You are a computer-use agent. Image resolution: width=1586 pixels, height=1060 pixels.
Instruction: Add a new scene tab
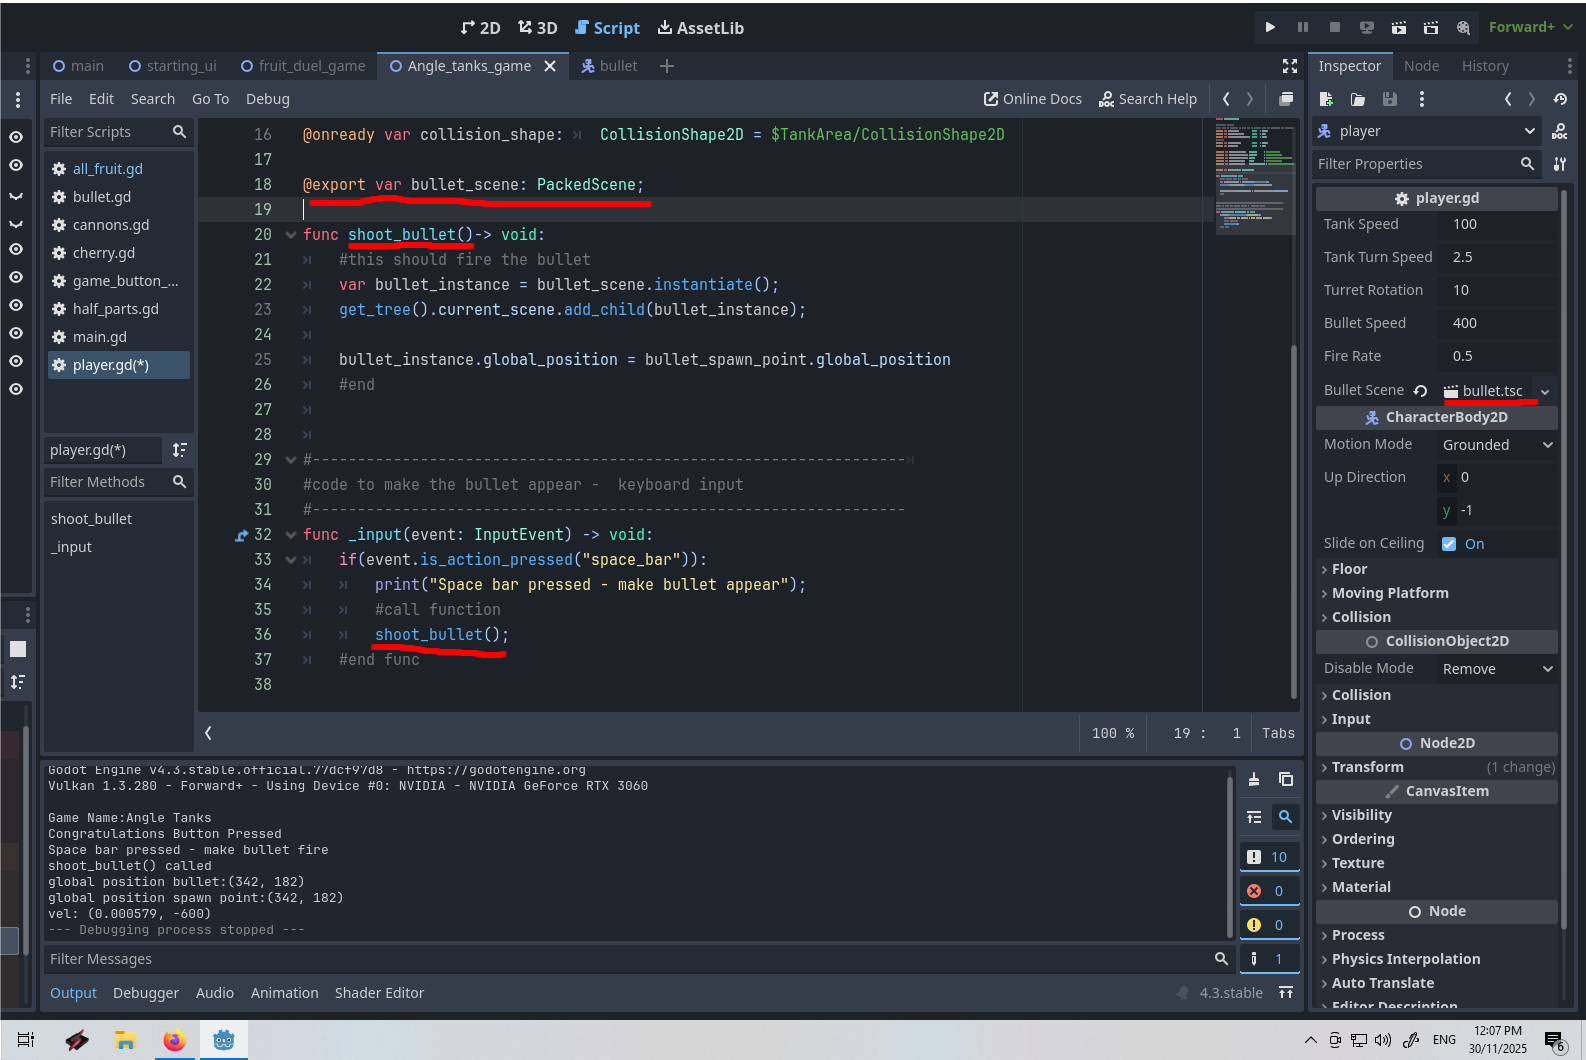click(667, 66)
